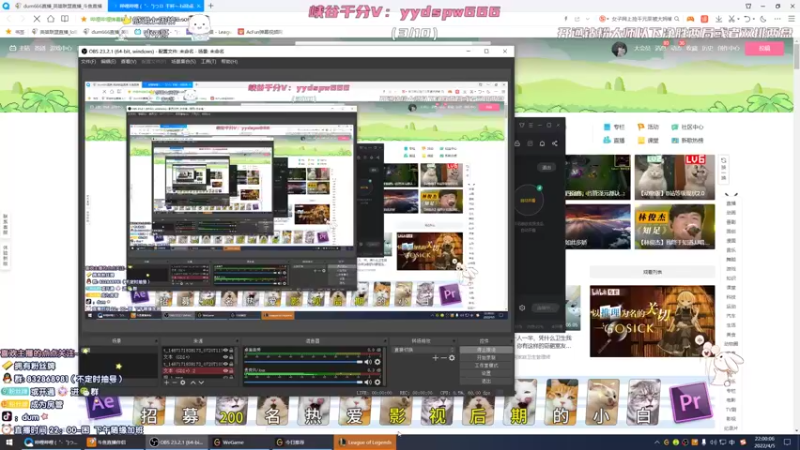The height and width of the screenshot is (450, 800).
Task: Toggle visibility of highlighted 文本 (GDI+) 2 source
Action: (x=226, y=371)
